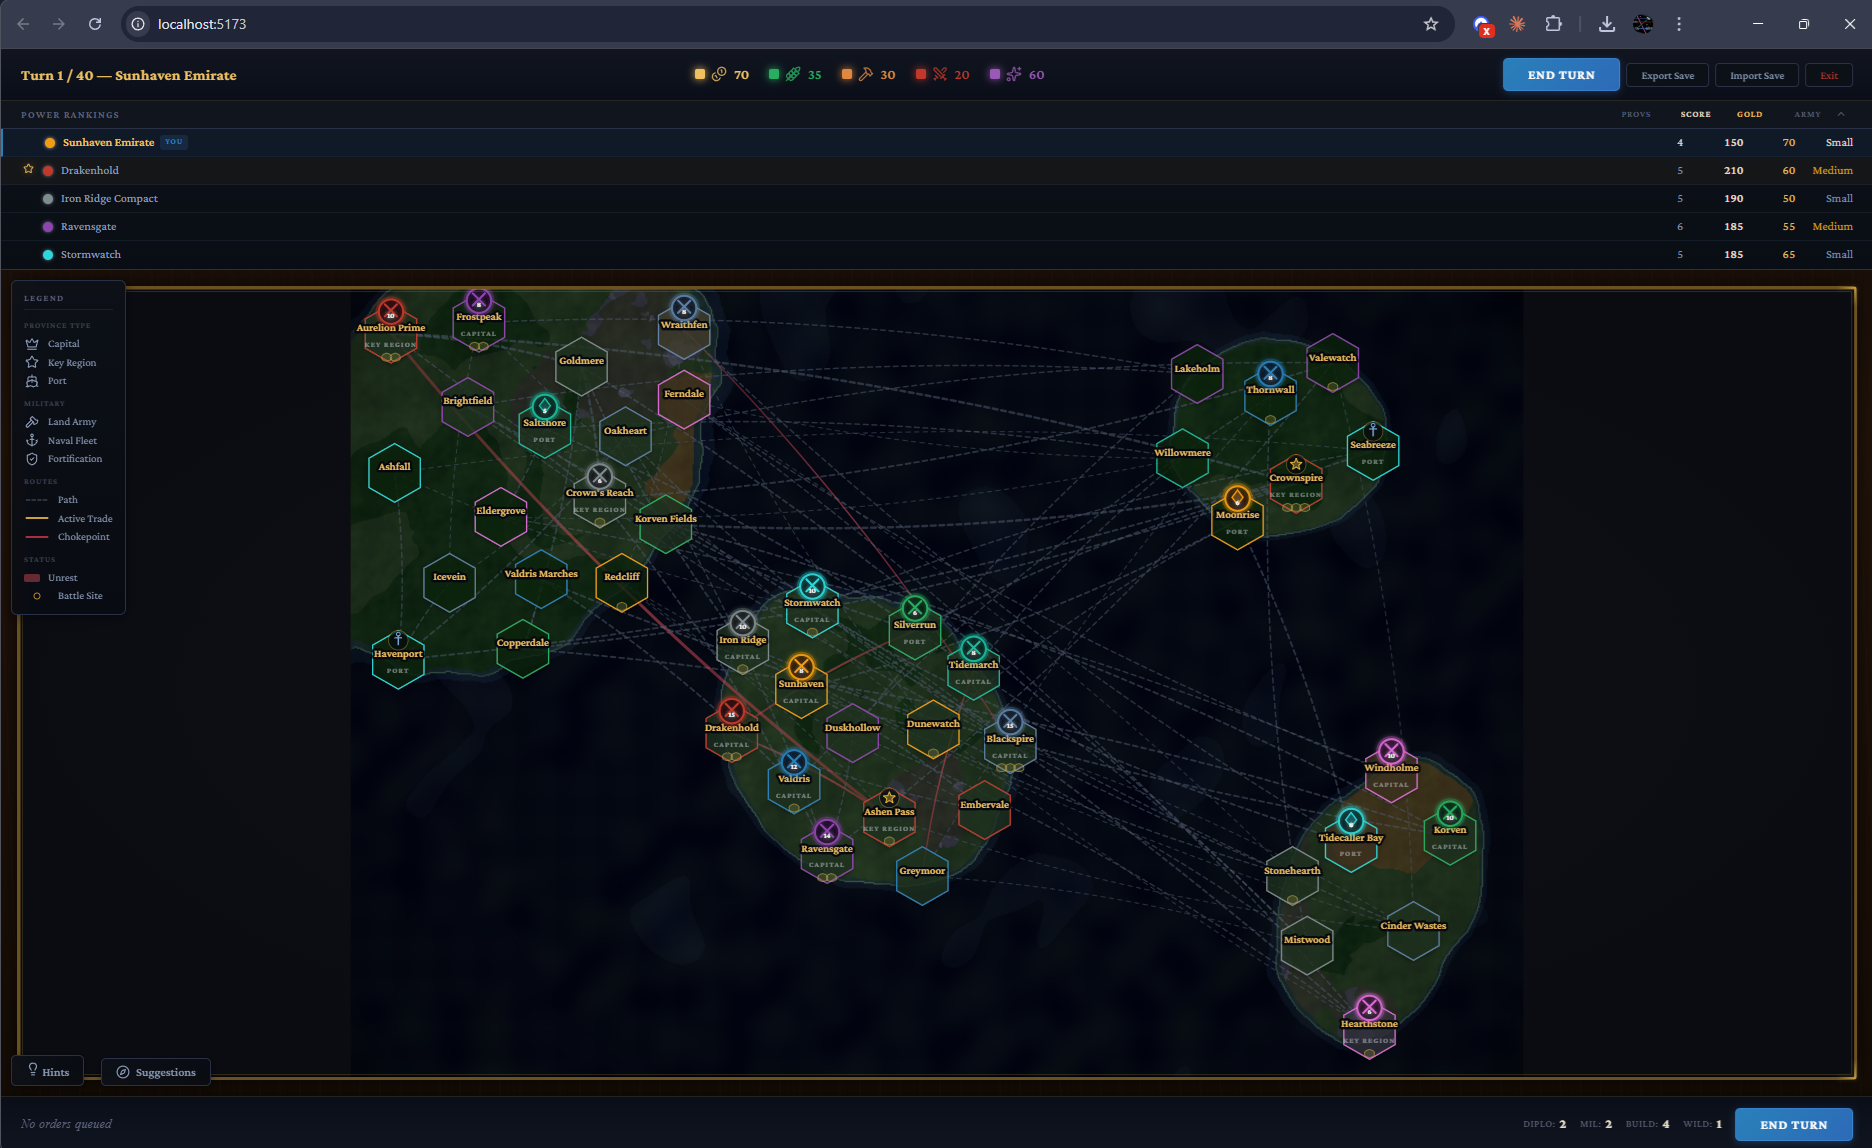
Task: Select the Silverrun army icon
Action: coord(915,608)
